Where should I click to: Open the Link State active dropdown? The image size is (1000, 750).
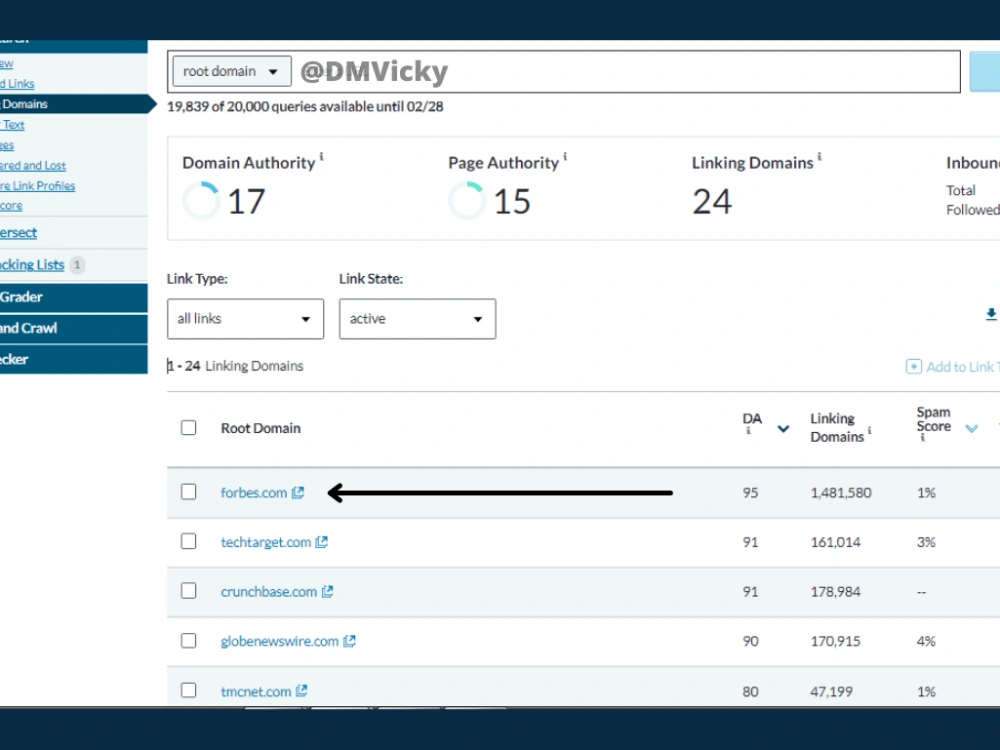[x=418, y=318]
